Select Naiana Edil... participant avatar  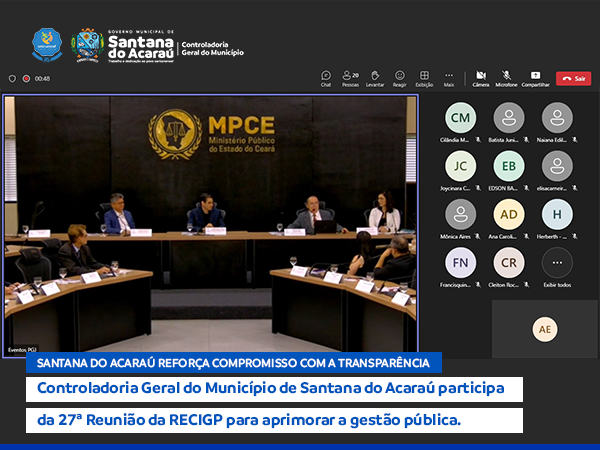click(x=557, y=117)
